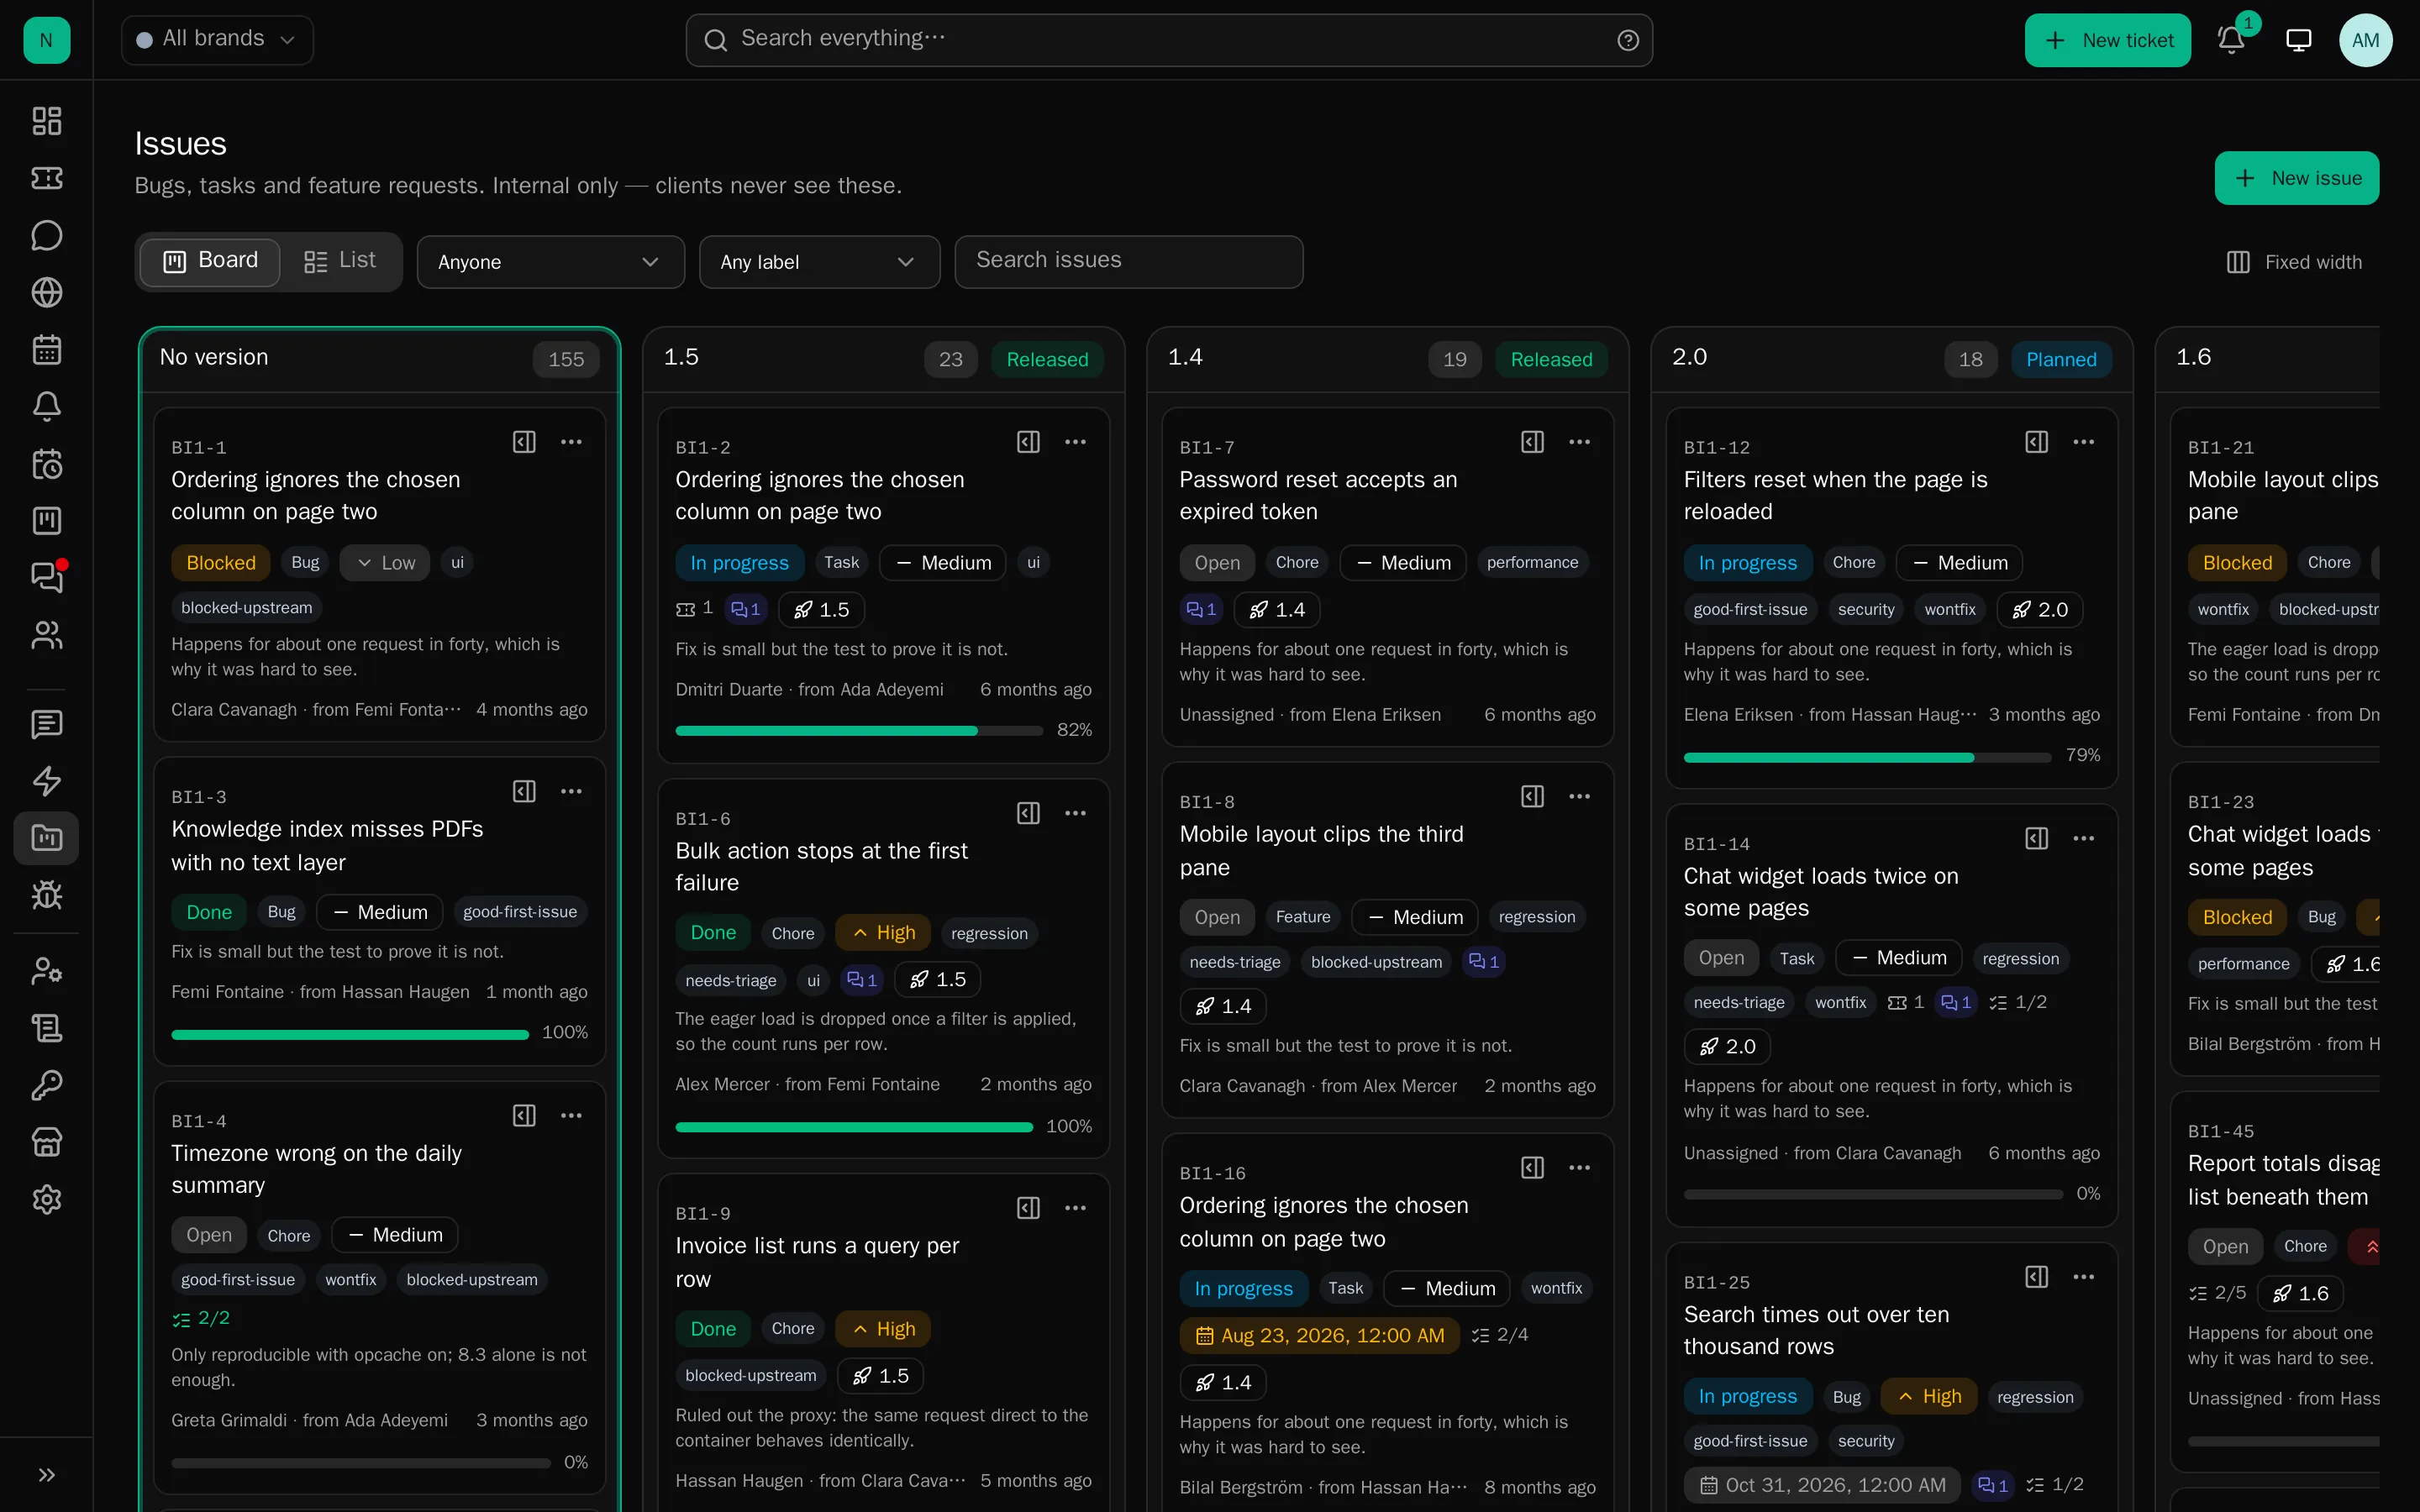Click the Blocked status on BI1-1
Image resolution: width=2420 pixels, height=1512 pixels.
point(221,563)
